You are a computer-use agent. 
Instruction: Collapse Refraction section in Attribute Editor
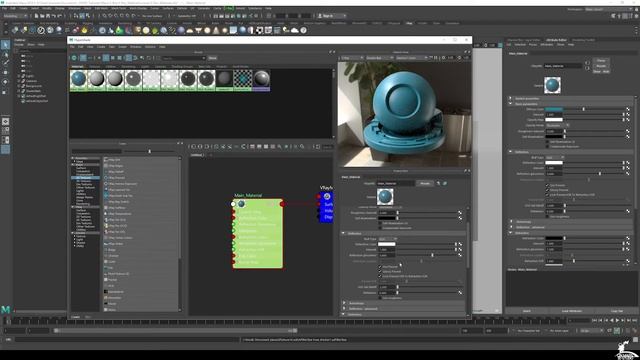point(511,233)
